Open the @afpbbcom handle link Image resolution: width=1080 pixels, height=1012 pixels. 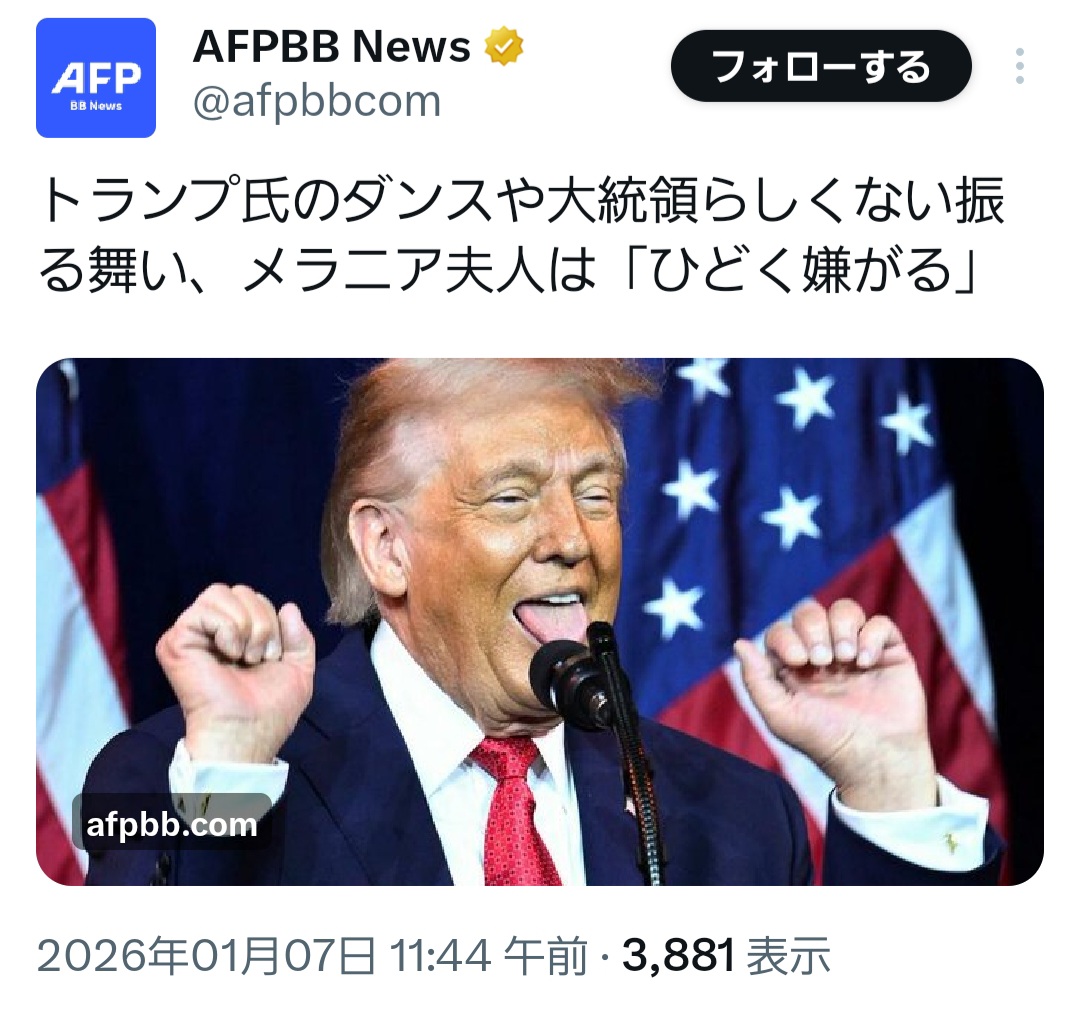[x=317, y=101]
